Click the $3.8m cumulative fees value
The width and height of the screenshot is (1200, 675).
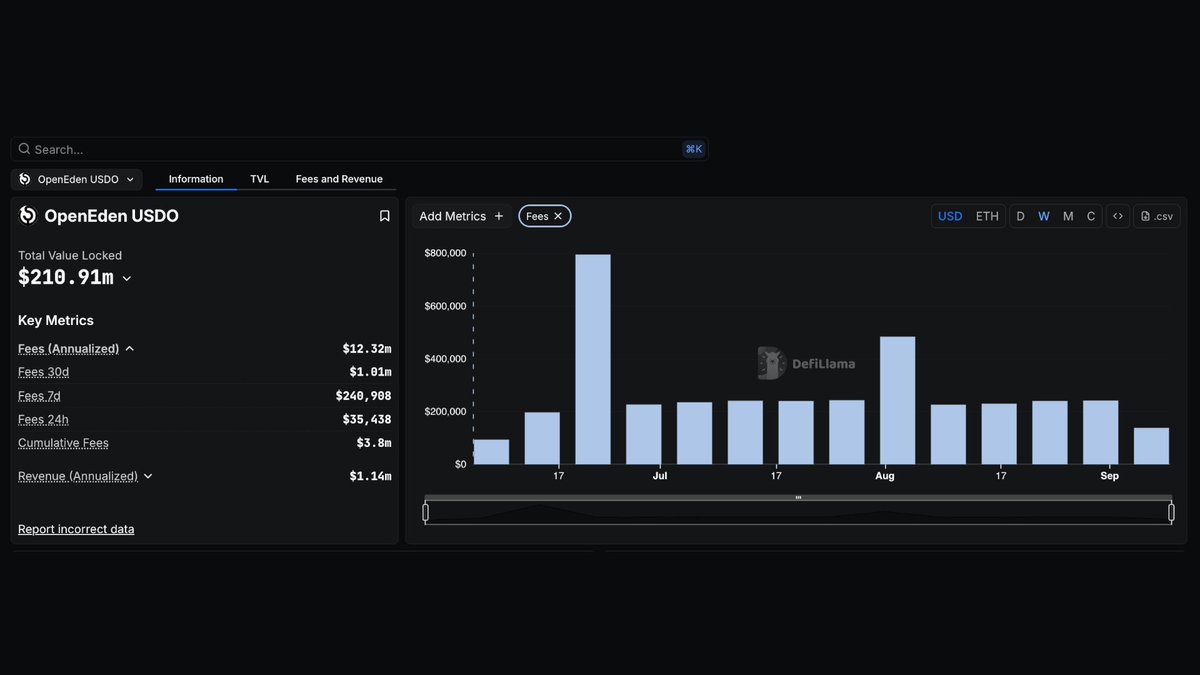click(374, 443)
